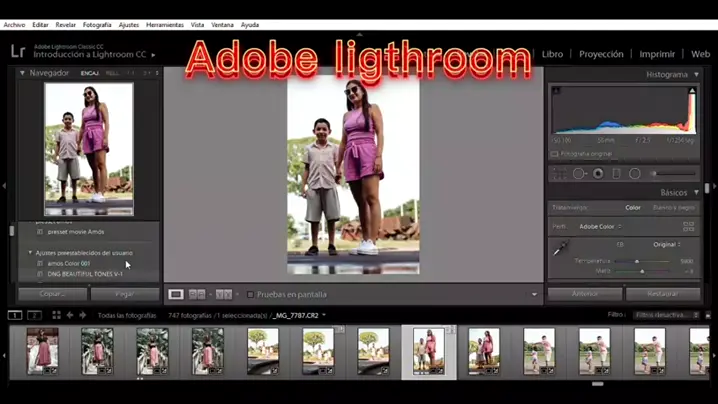Toggle shadow clipping indicator in histogram
Image resolution: width=718 pixels, height=404 pixels.
click(556, 90)
